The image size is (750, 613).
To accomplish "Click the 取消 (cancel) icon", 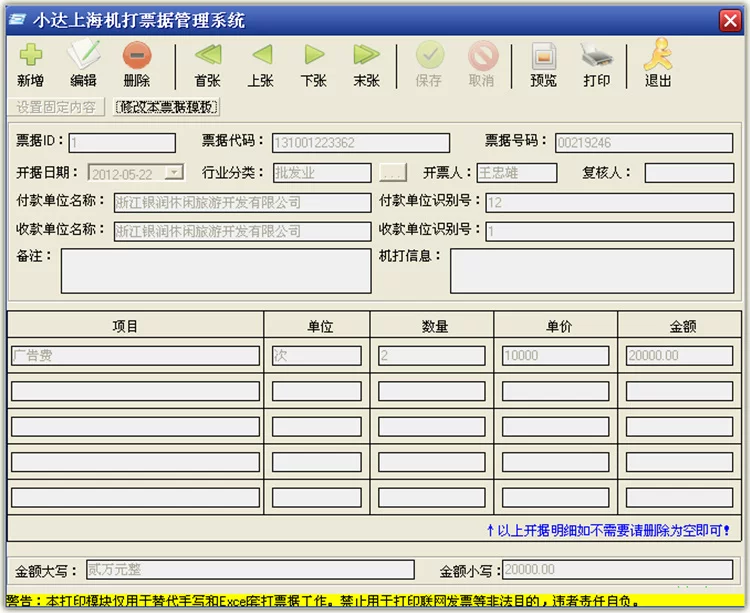I will 482,55.
